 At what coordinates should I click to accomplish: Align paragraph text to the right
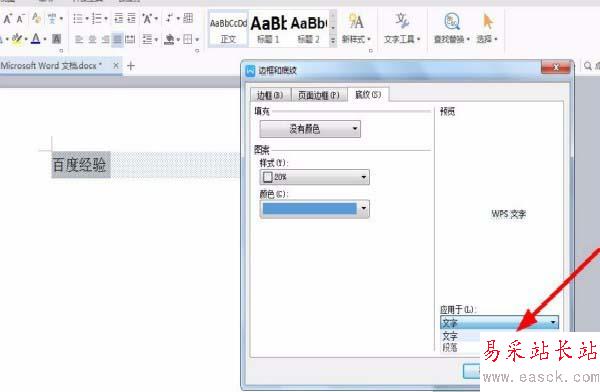pyautogui.click(x=105, y=39)
